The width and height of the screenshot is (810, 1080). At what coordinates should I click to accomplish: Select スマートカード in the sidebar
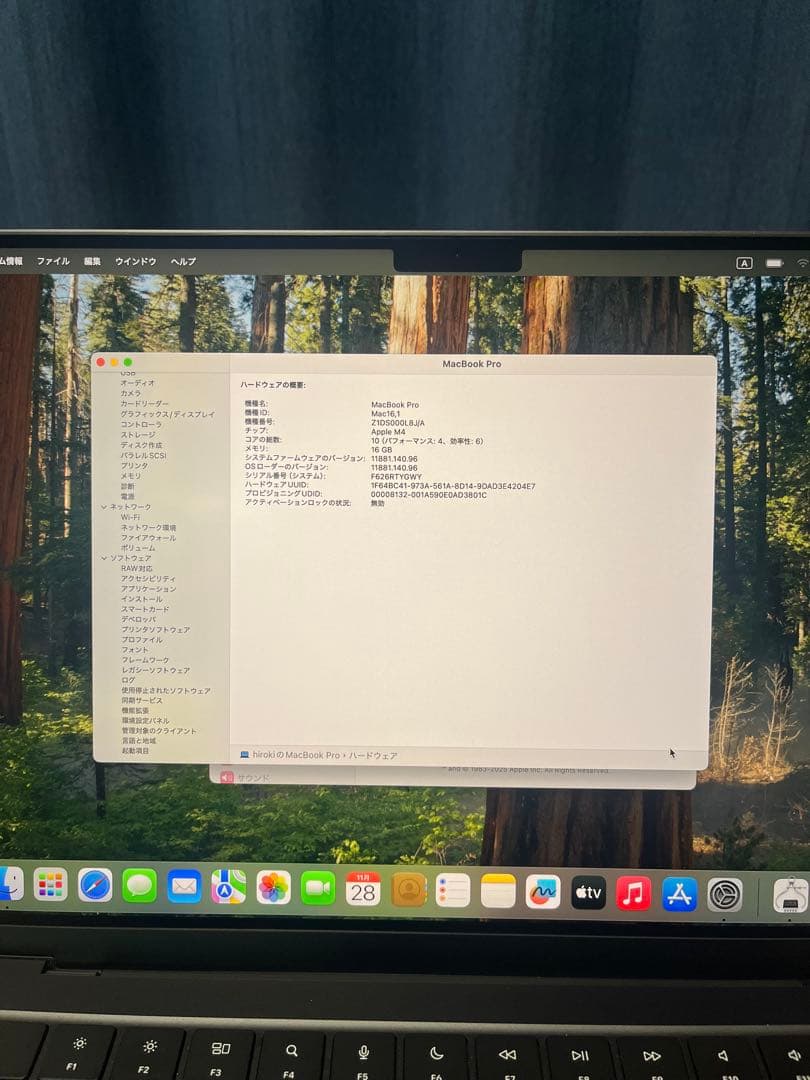(145, 609)
